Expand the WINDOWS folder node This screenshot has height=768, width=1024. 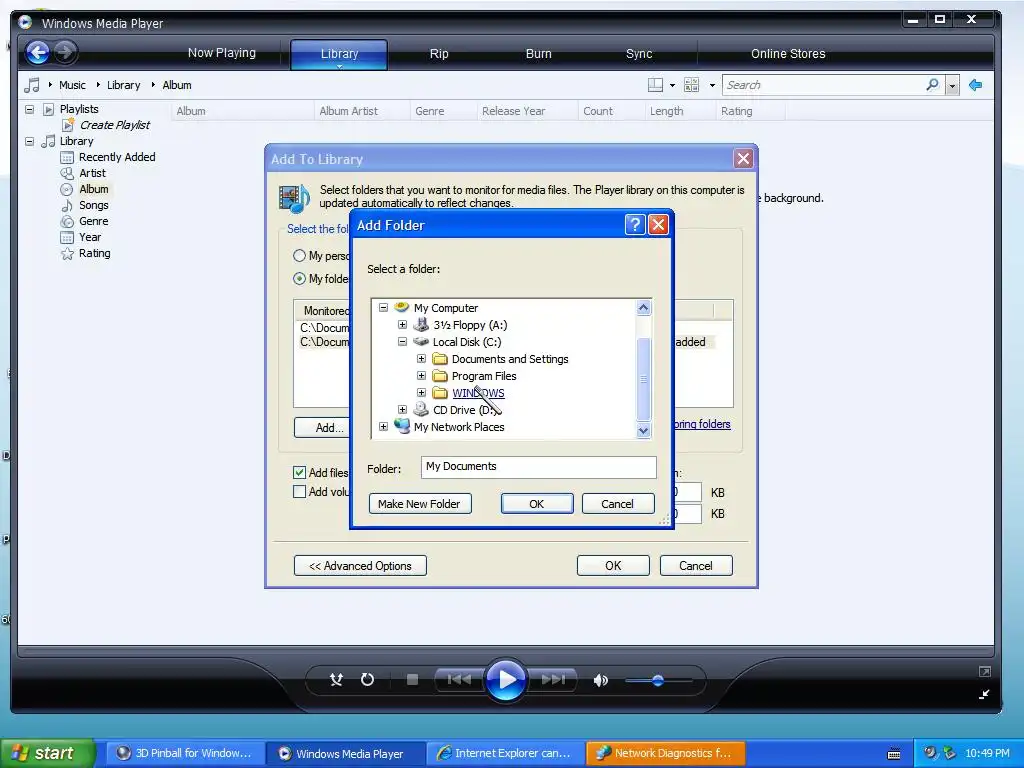(x=421, y=392)
